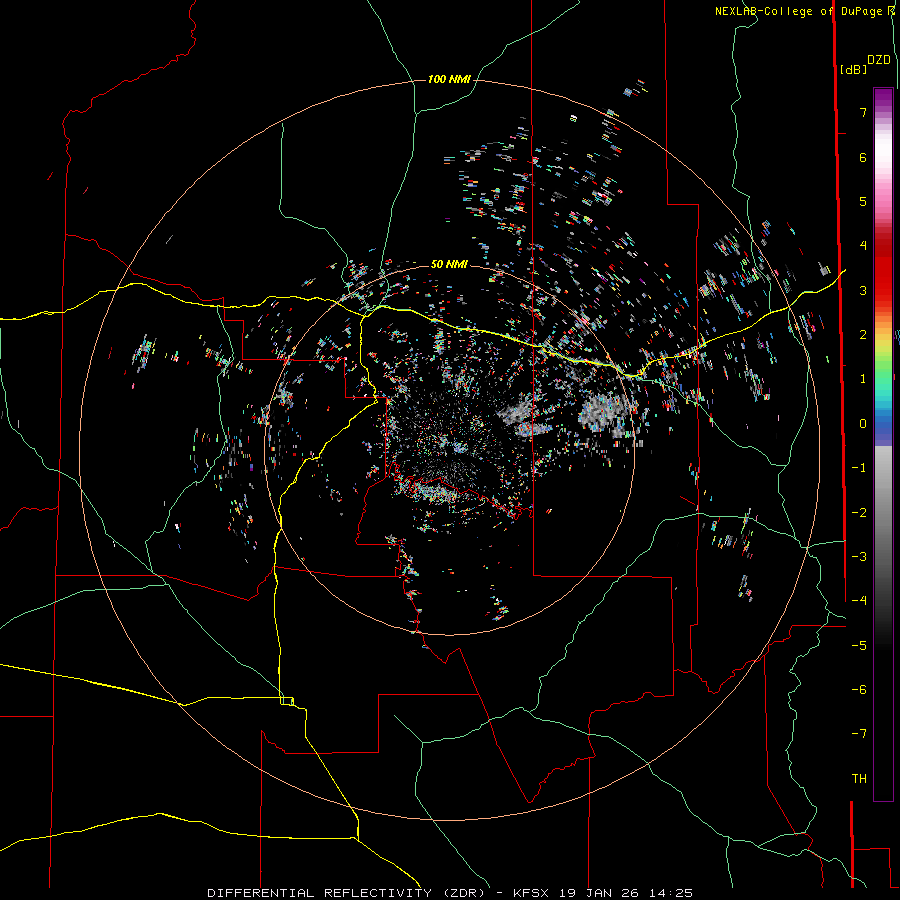Click the -7 value on color scale
The height and width of the screenshot is (900, 900).
859,734
